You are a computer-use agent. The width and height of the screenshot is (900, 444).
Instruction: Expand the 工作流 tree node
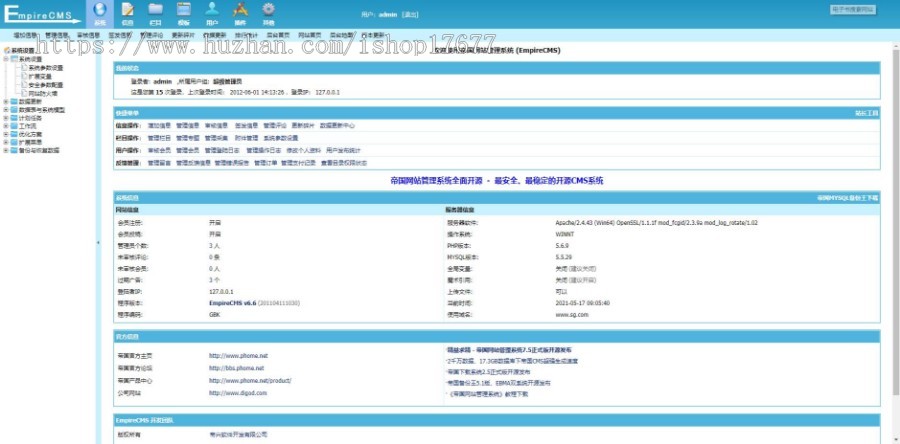pos(6,126)
